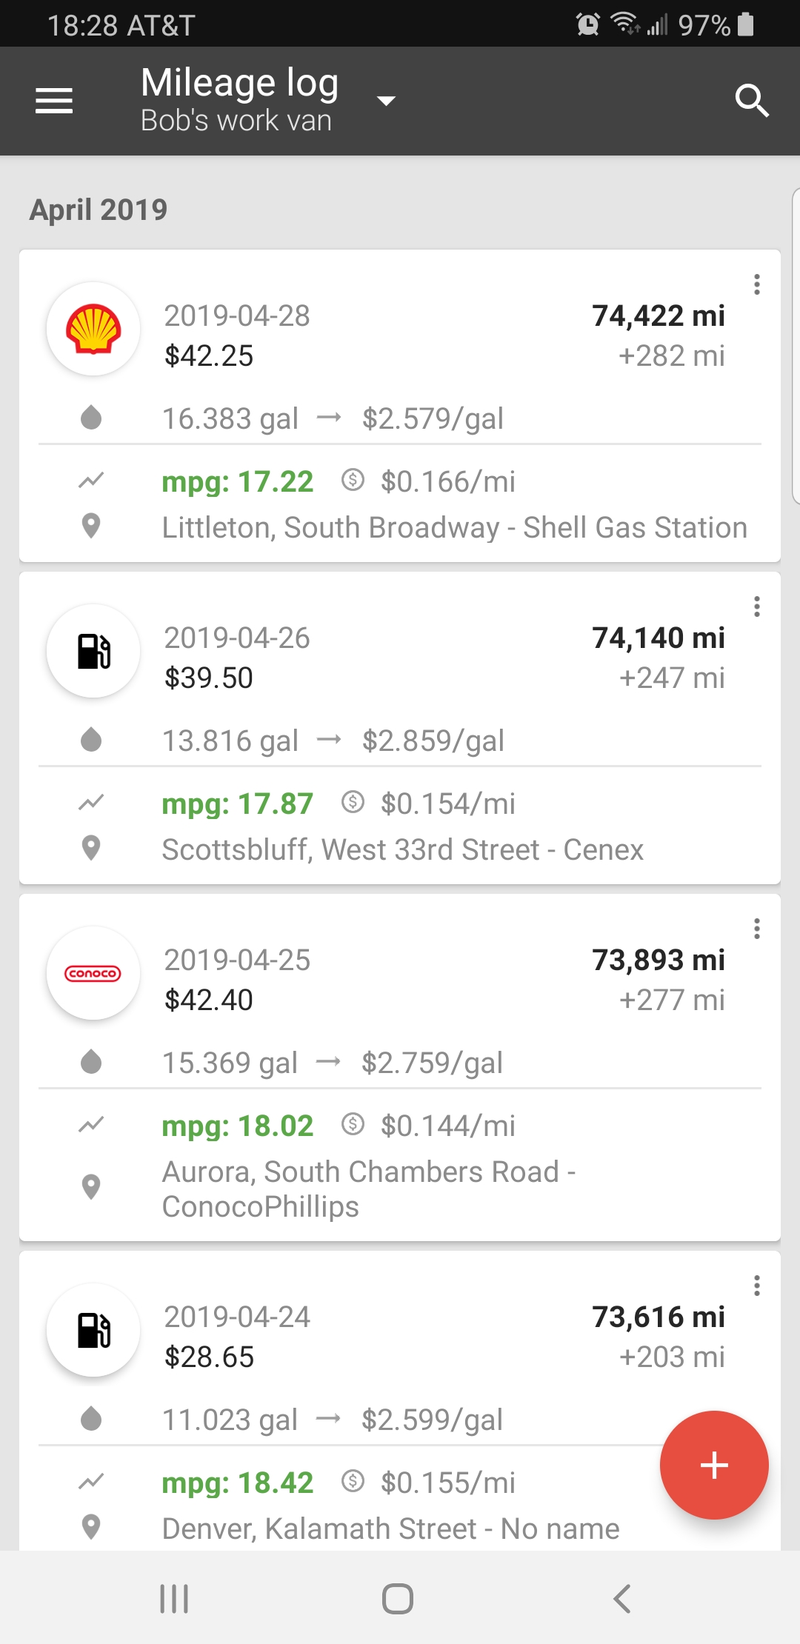Tap the Conoco logo icon
Viewport: 800px width, 1644px height.
point(93,973)
